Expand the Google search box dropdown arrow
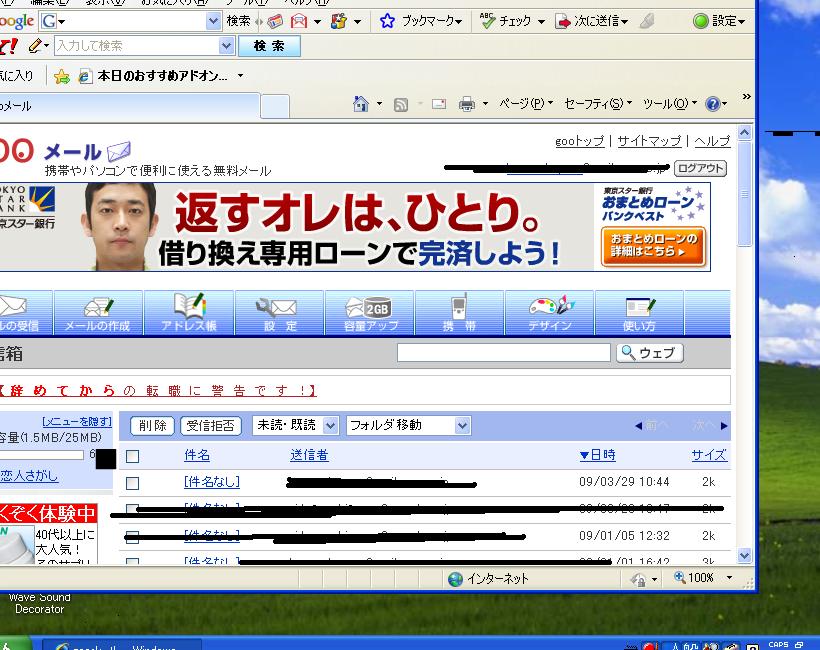The image size is (820, 650). [213, 21]
